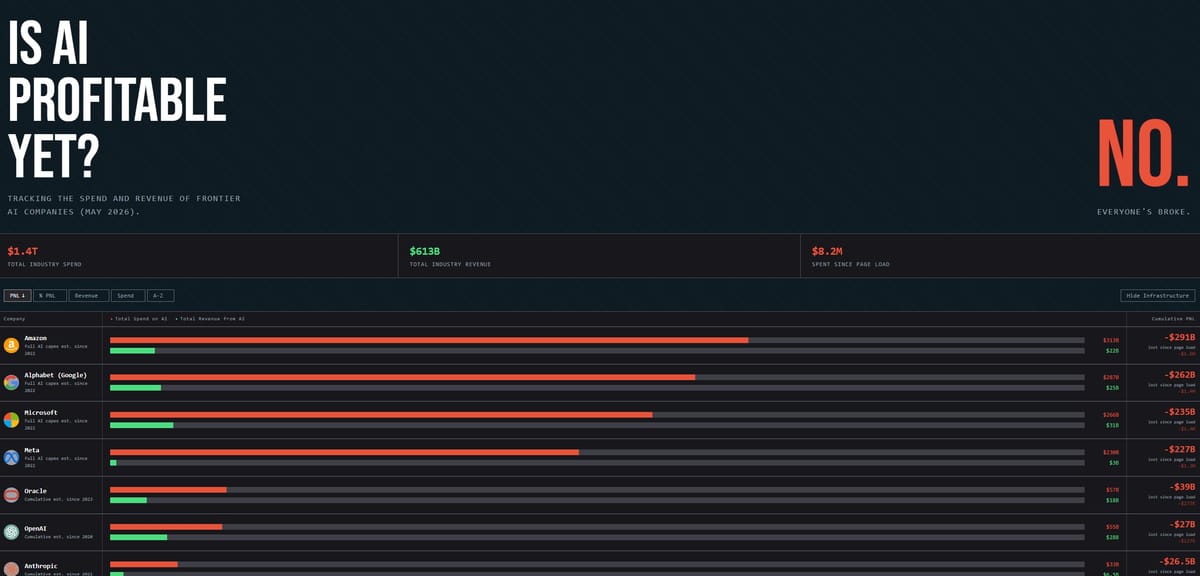Sort companies alphabetically with A-Z
The width and height of the screenshot is (1200, 576).
point(160,296)
